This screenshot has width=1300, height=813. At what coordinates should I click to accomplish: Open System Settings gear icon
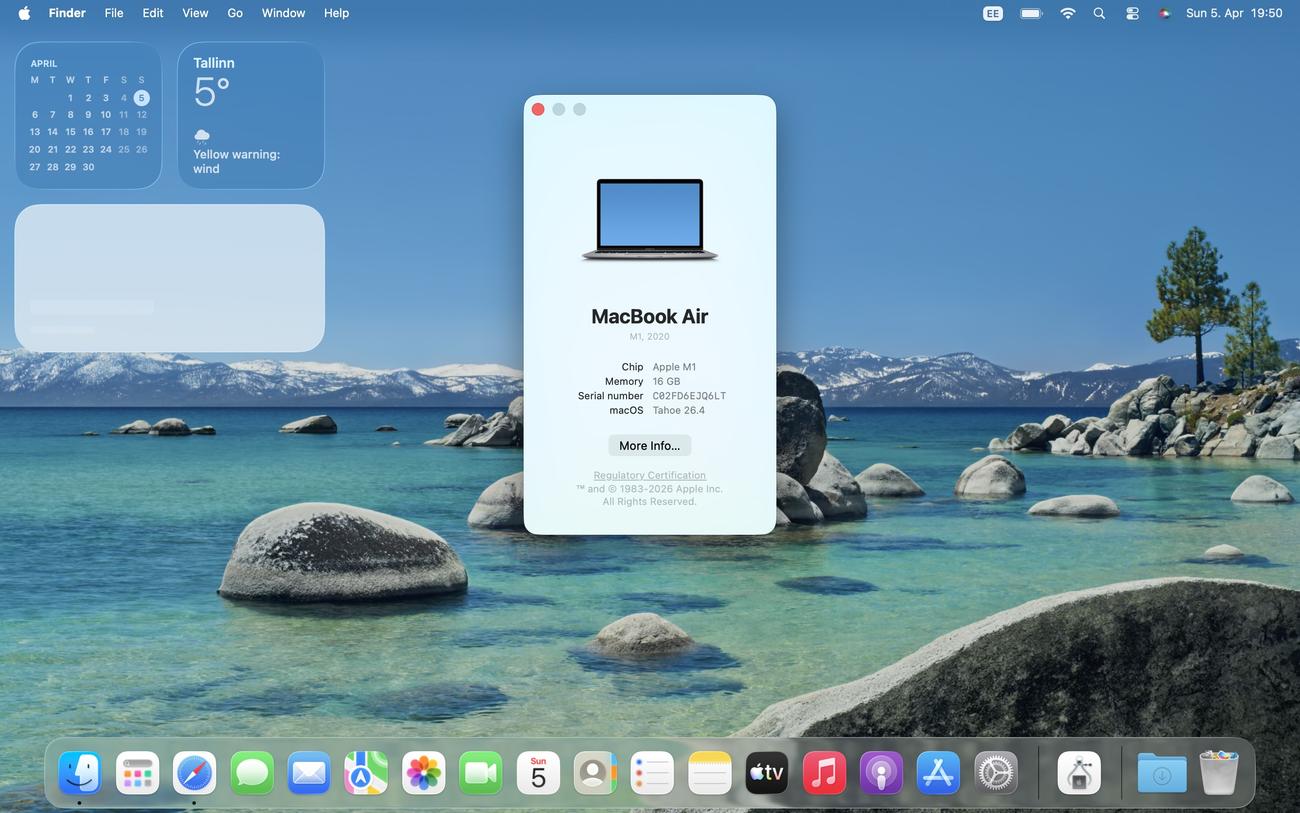coord(996,773)
